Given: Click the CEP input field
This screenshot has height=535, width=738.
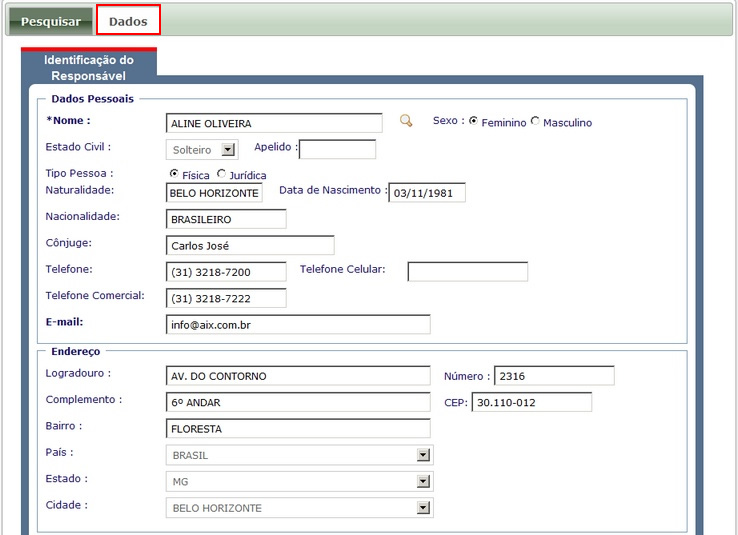Looking at the screenshot, I should [x=531, y=402].
